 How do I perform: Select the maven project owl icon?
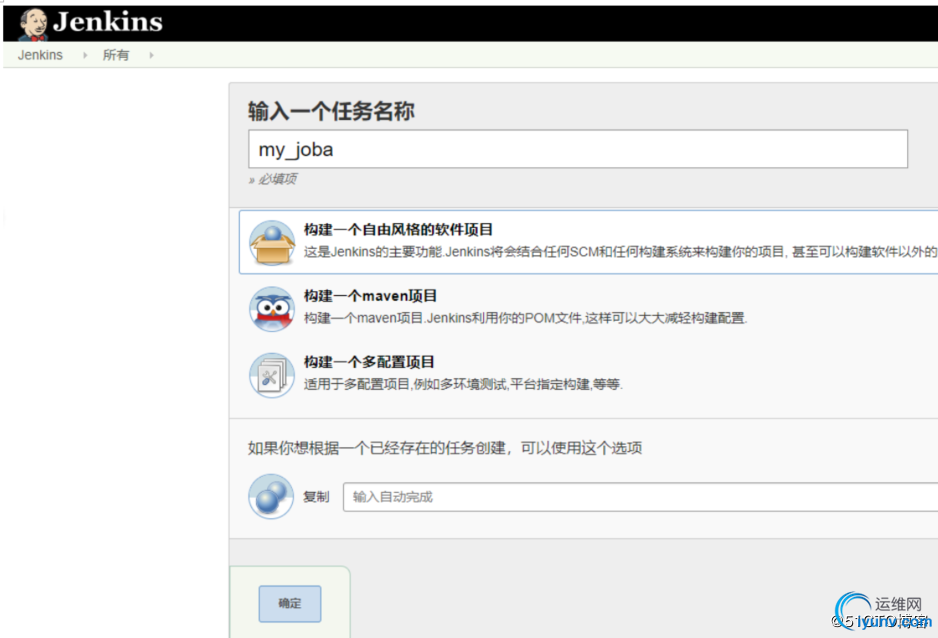(272, 309)
